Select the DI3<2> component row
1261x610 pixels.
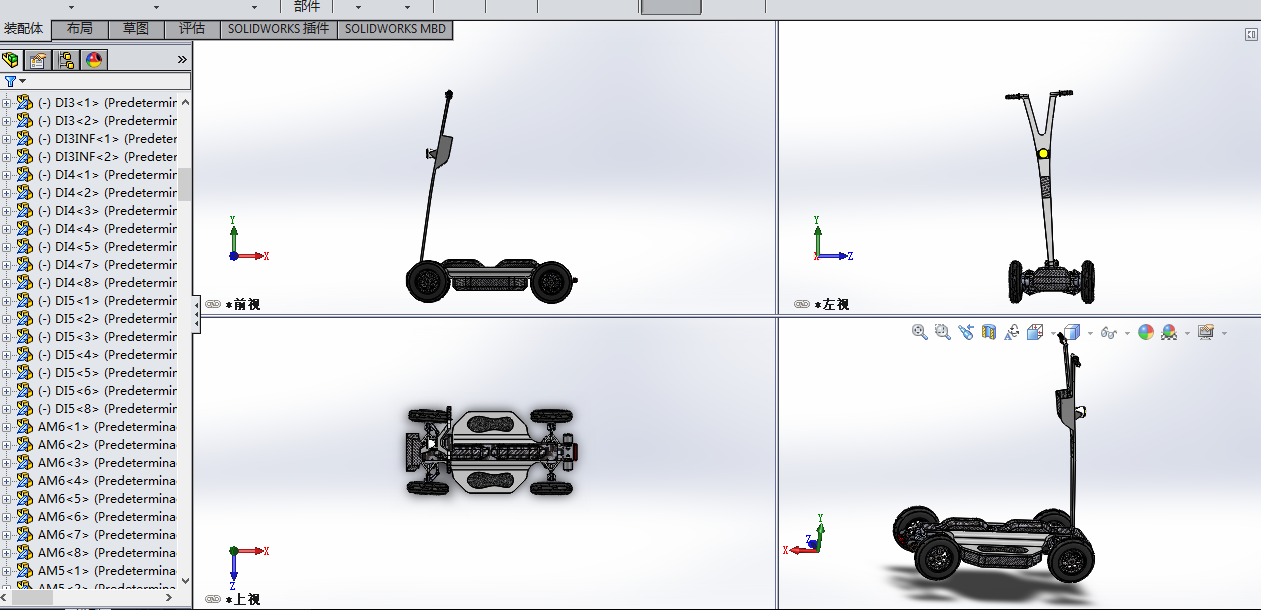95,120
